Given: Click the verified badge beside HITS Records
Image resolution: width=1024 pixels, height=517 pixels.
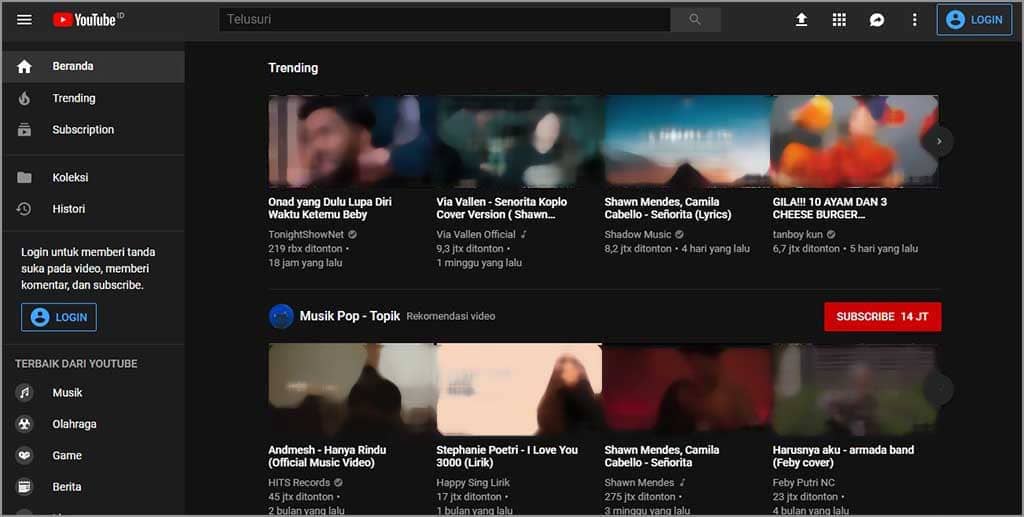Looking at the screenshot, I should point(338,482).
